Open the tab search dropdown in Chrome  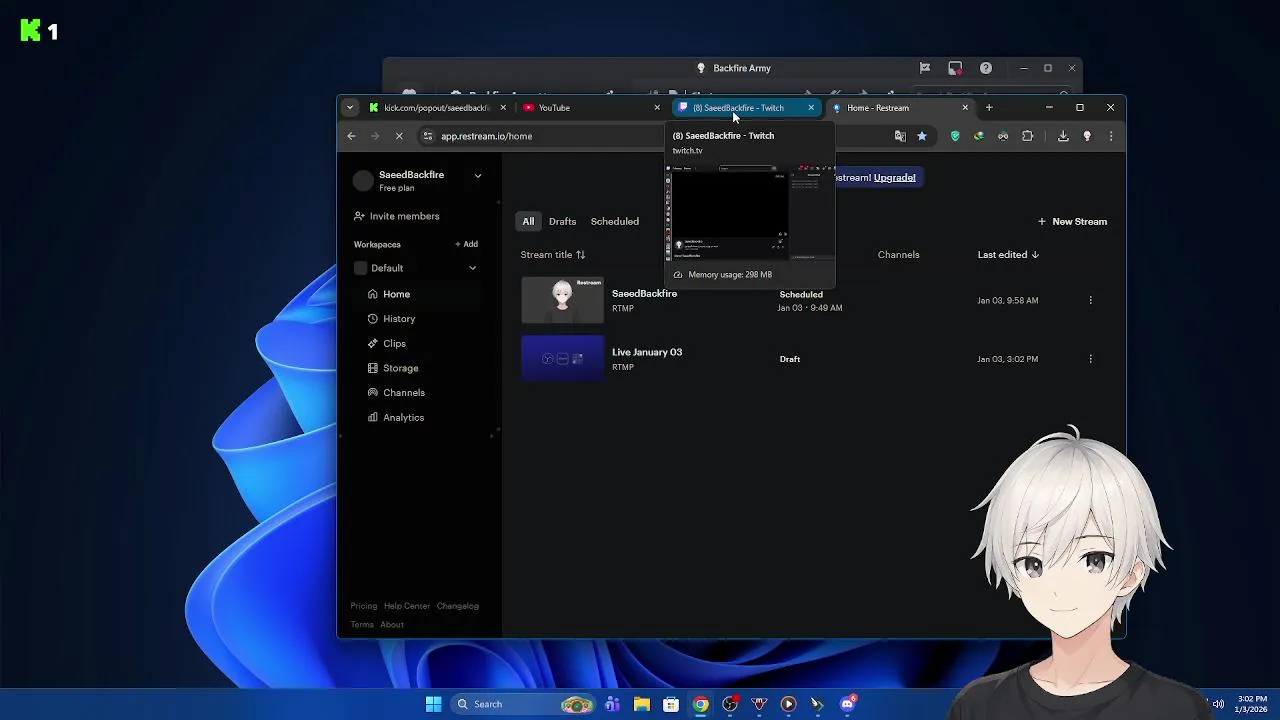point(350,108)
